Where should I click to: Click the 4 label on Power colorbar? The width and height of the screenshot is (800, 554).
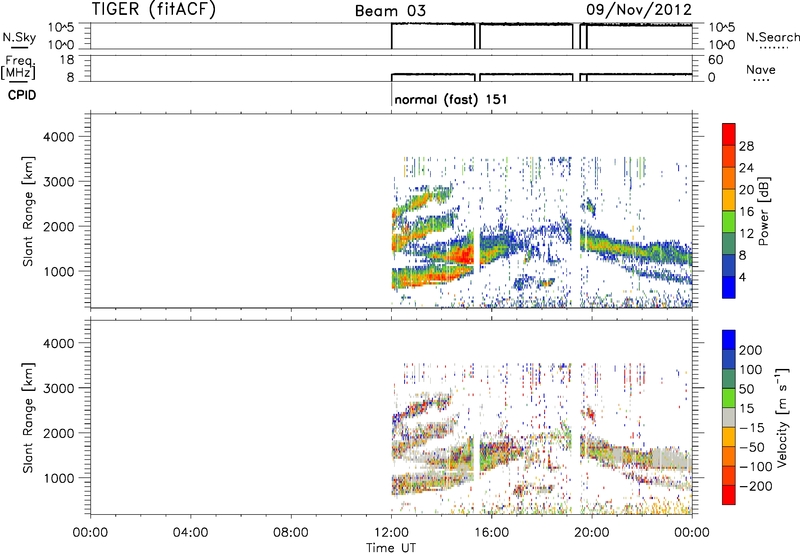coord(743,277)
